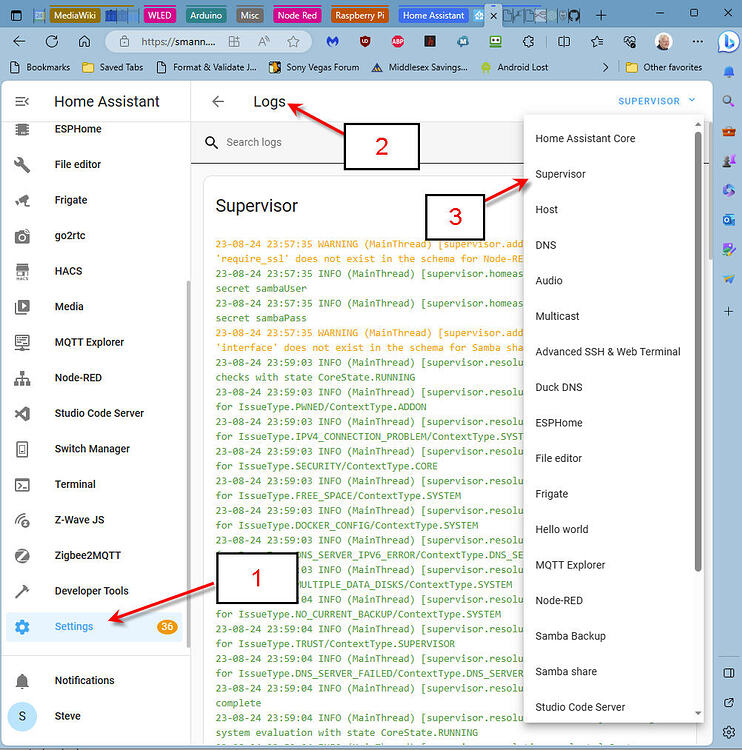Open Studio Code Server in sidebar
The height and width of the screenshot is (750, 742).
pos(99,413)
